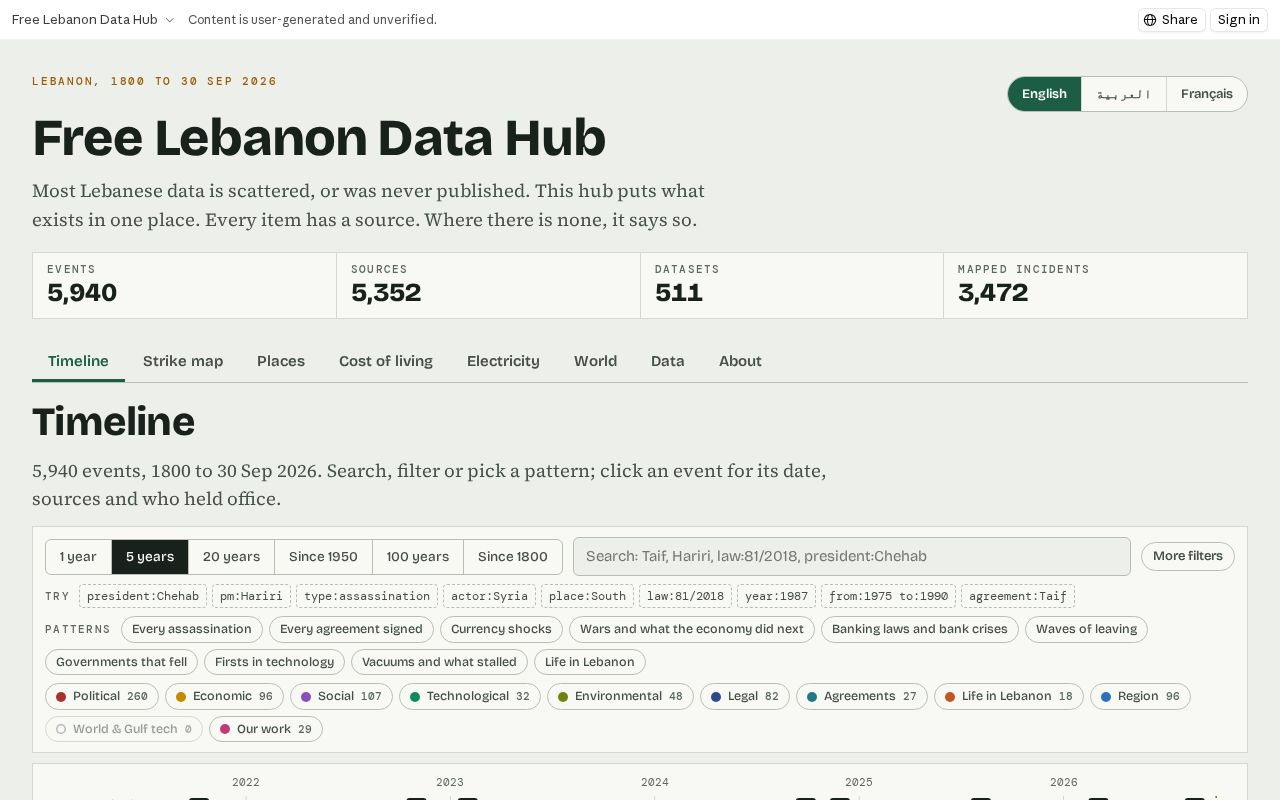Image resolution: width=1280 pixels, height=800 pixels.
Task: Focus the timeline search field
Action: 852,557
